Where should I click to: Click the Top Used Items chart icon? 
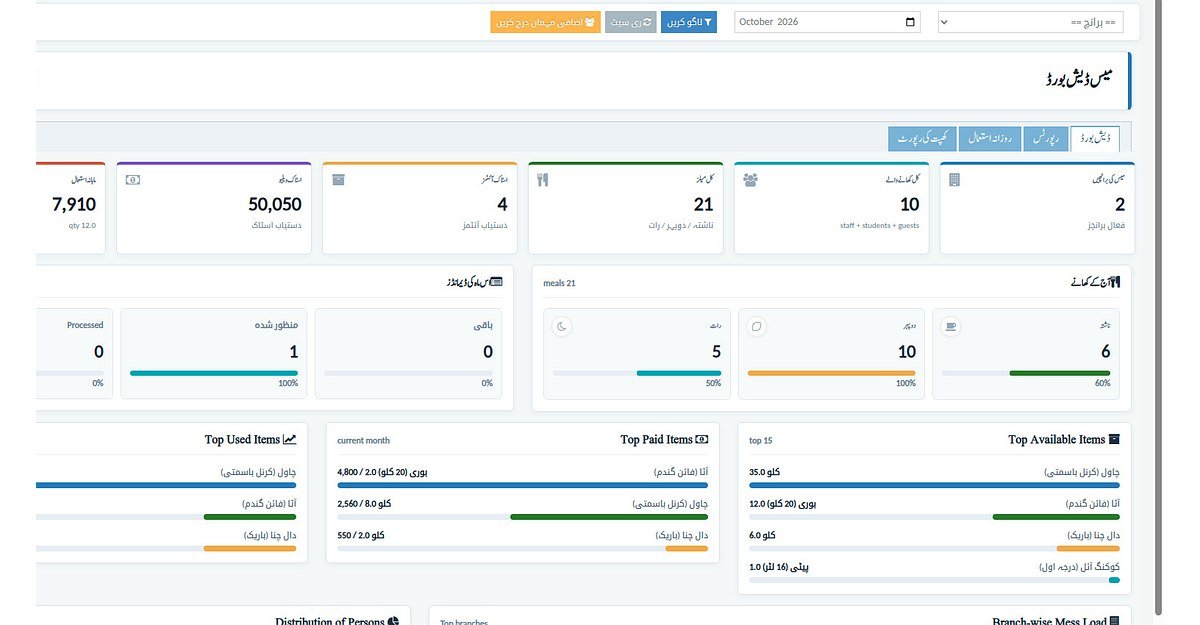pyautogui.click(x=290, y=439)
